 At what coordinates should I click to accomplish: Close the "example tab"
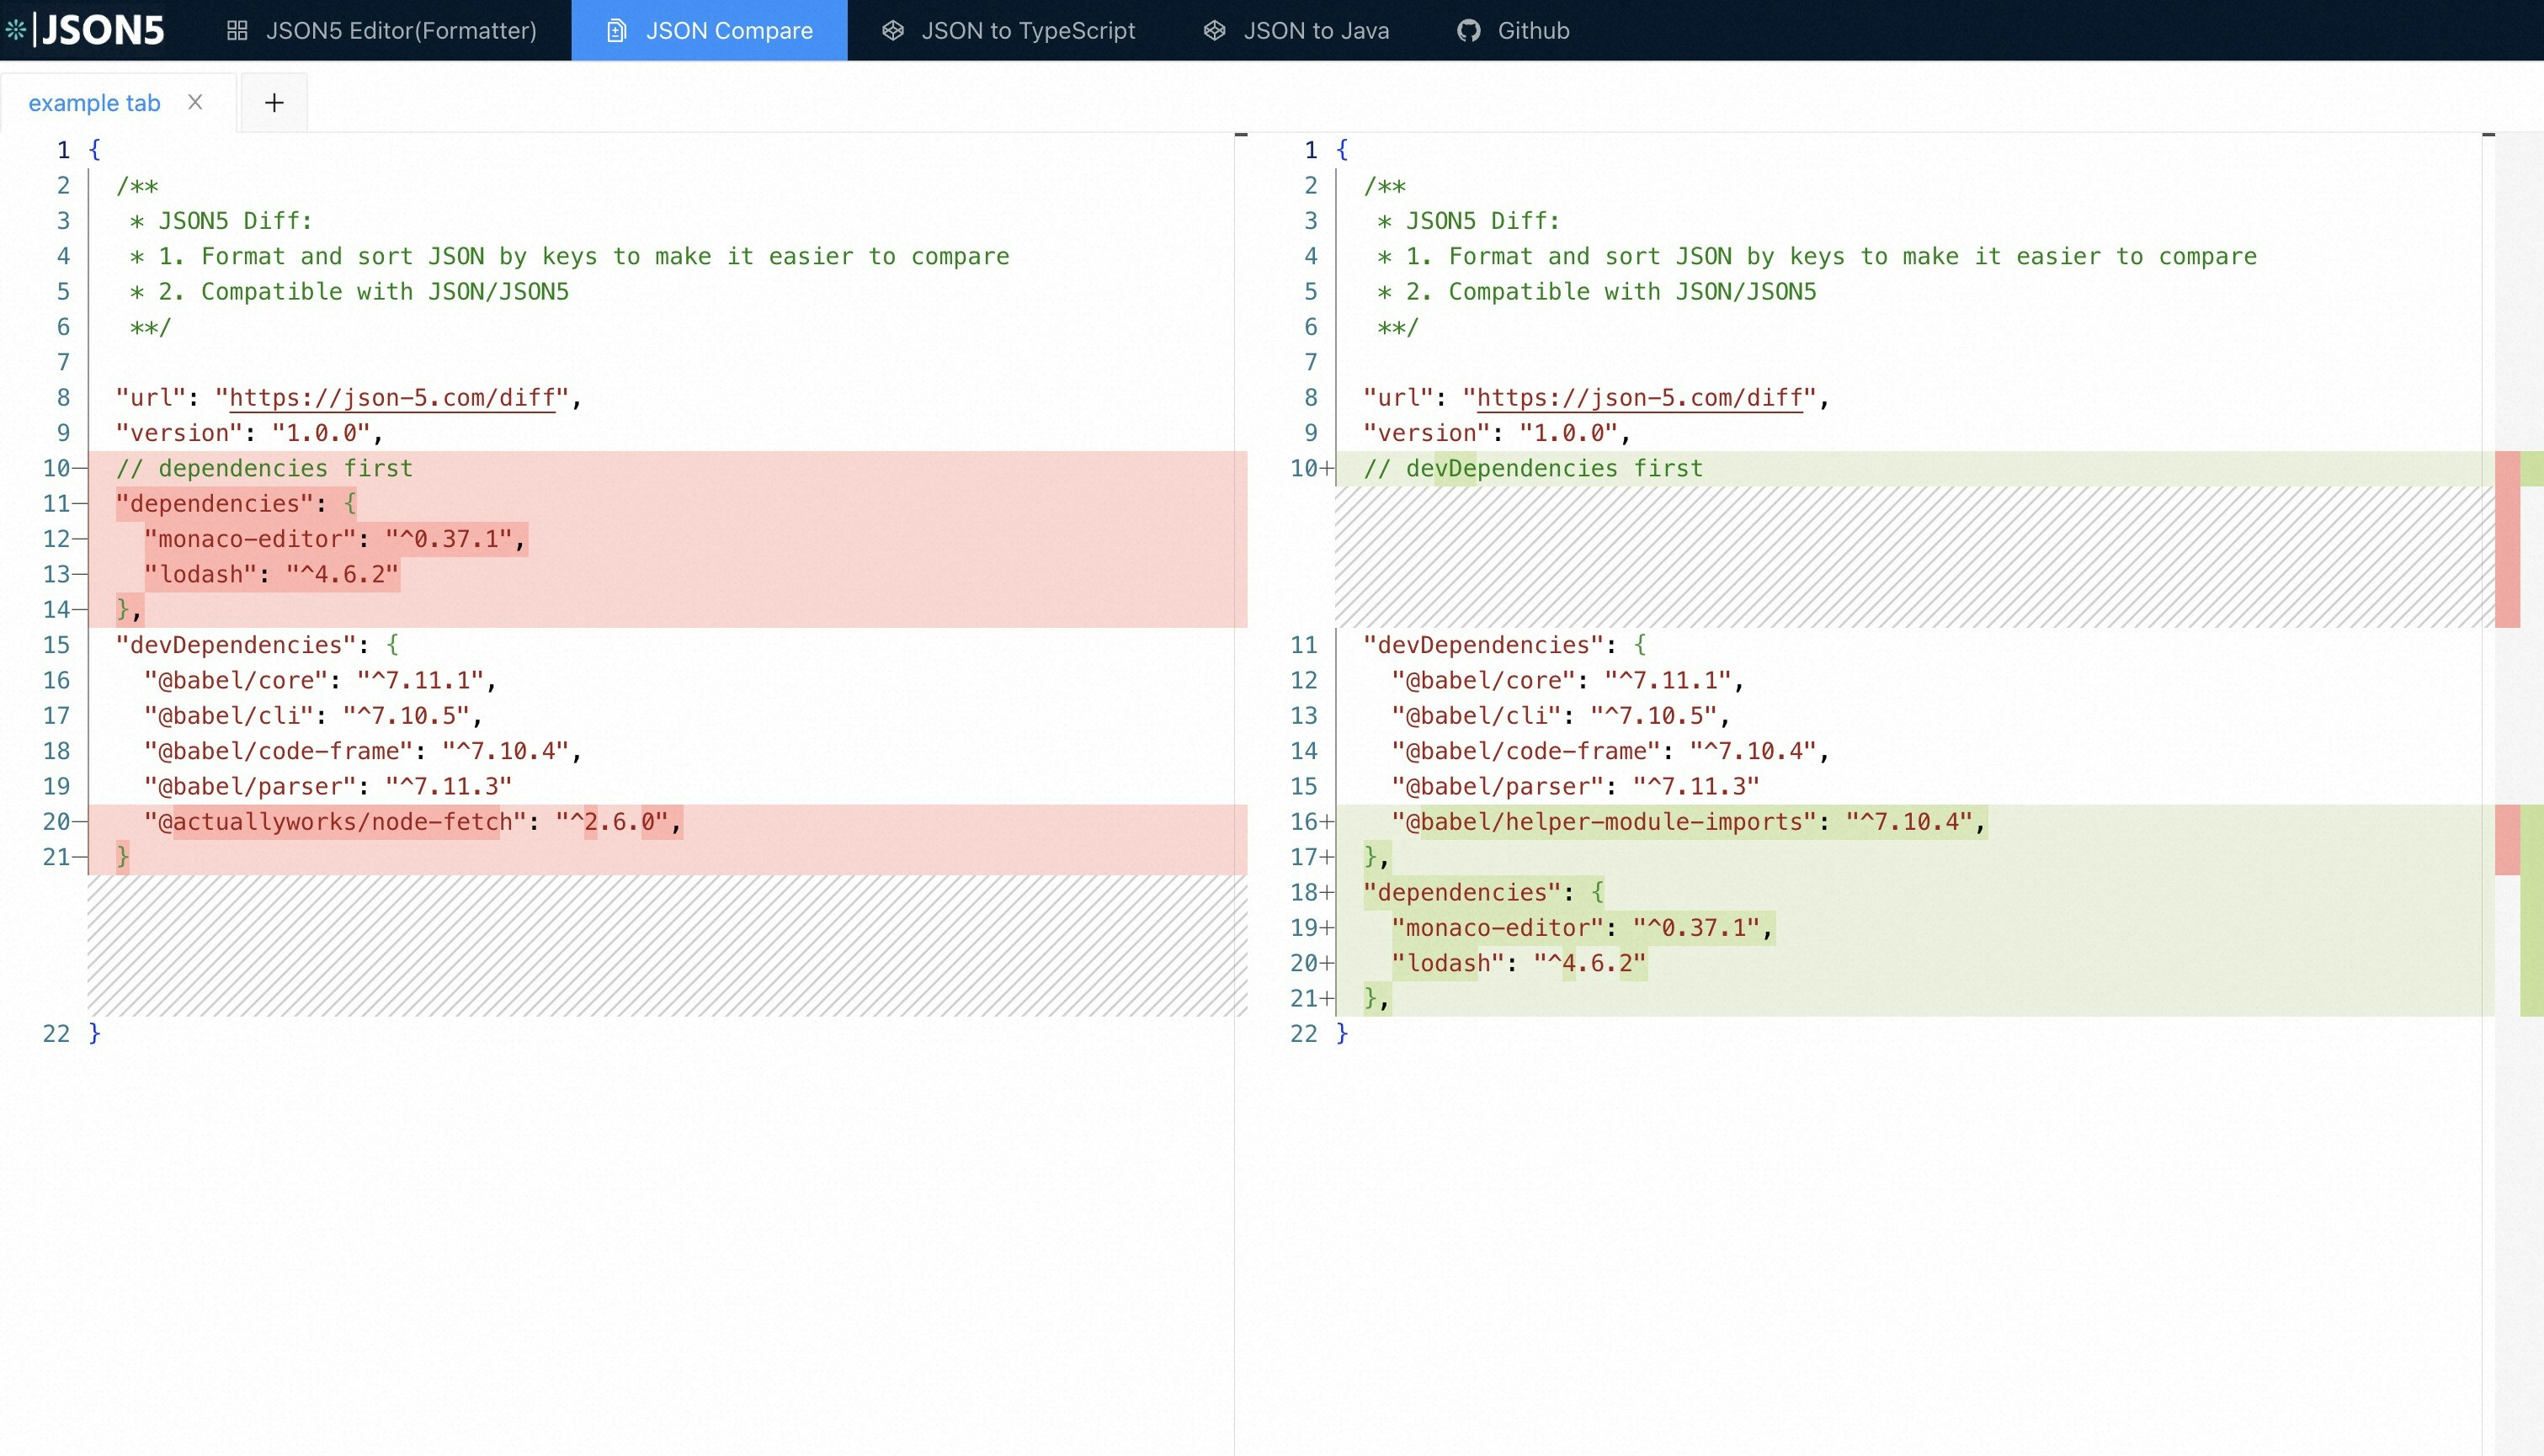[x=196, y=101]
